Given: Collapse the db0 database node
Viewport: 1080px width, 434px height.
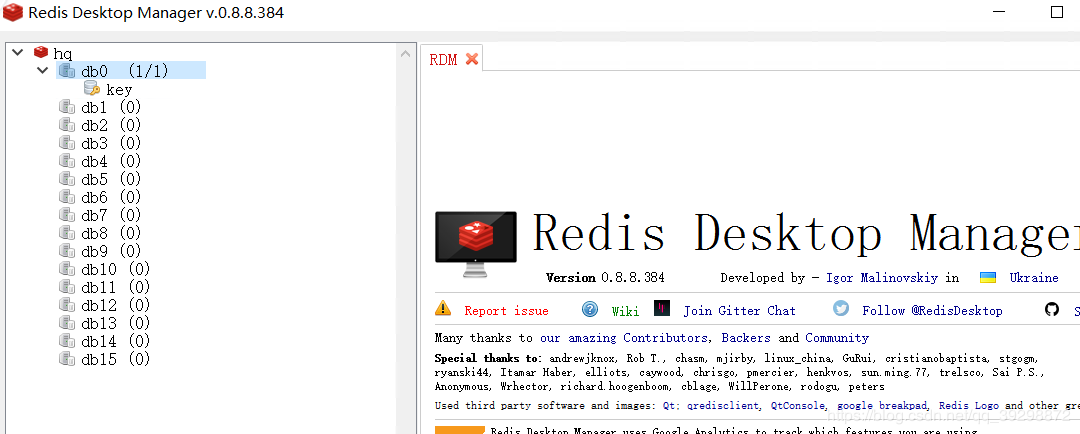Looking at the screenshot, I should 43,70.
